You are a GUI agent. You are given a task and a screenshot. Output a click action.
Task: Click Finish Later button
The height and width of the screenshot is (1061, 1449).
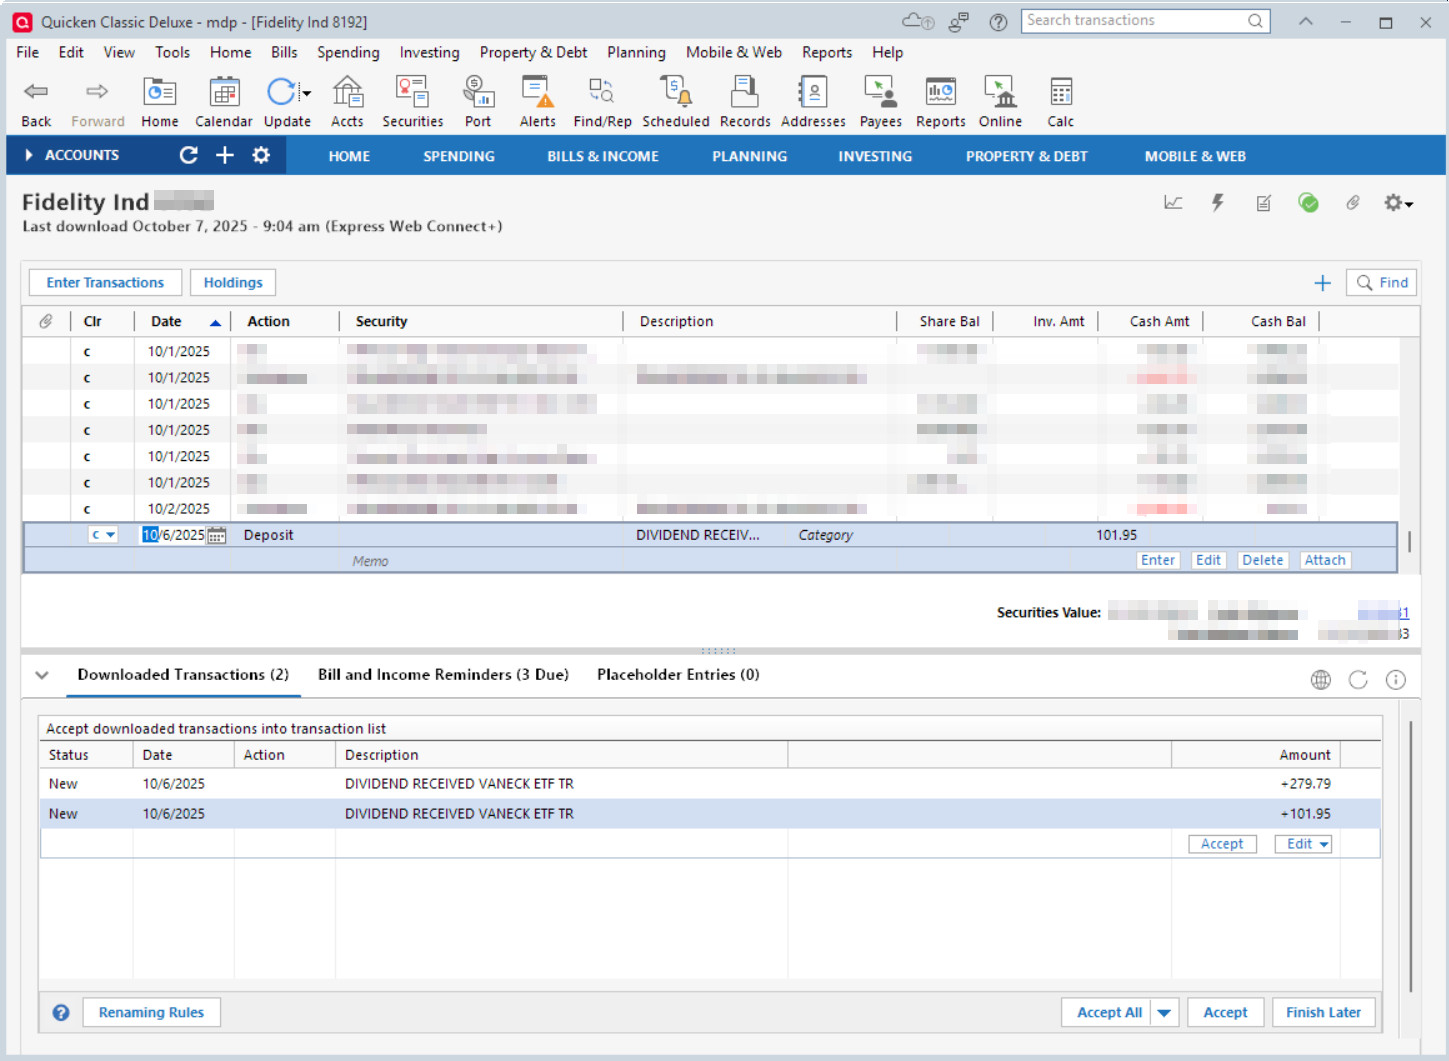pos(1323,1012)
